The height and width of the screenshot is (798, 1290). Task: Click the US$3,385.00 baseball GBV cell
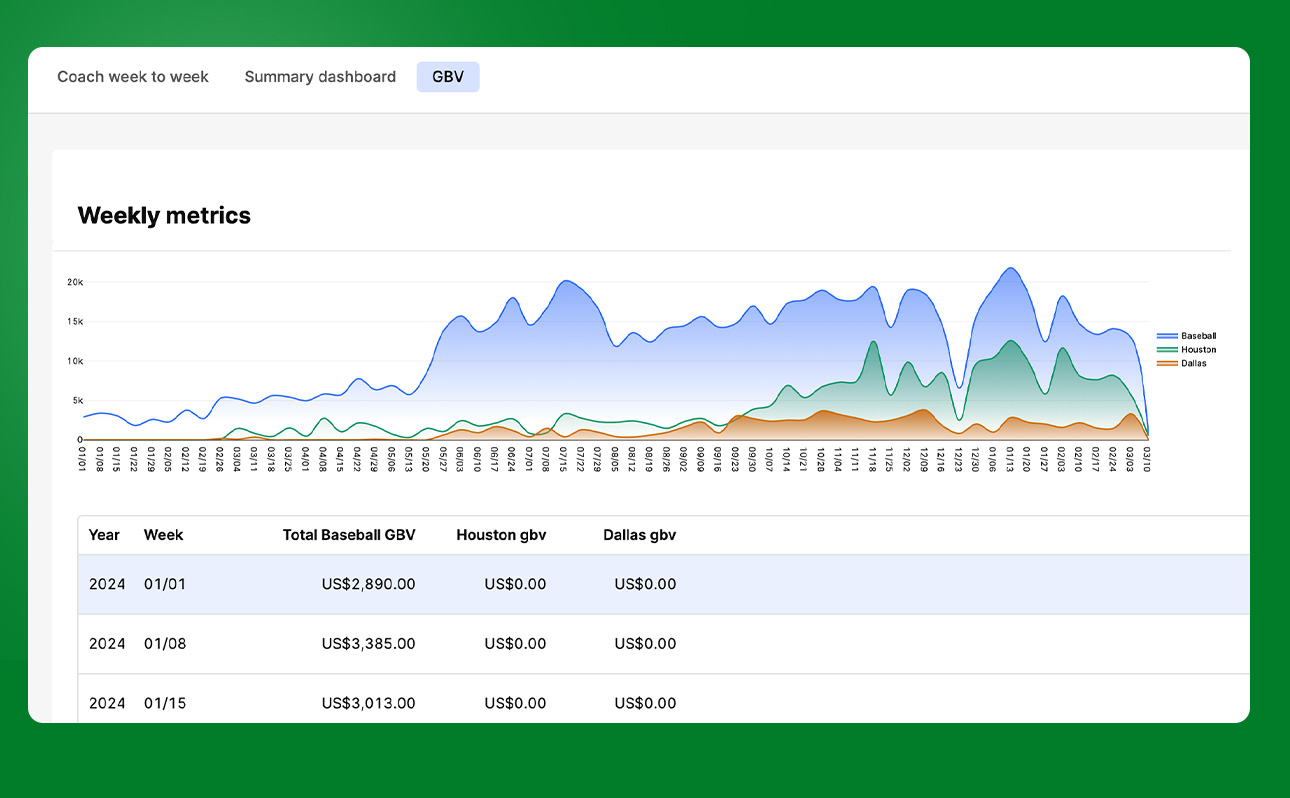click(x=368, y=644)
